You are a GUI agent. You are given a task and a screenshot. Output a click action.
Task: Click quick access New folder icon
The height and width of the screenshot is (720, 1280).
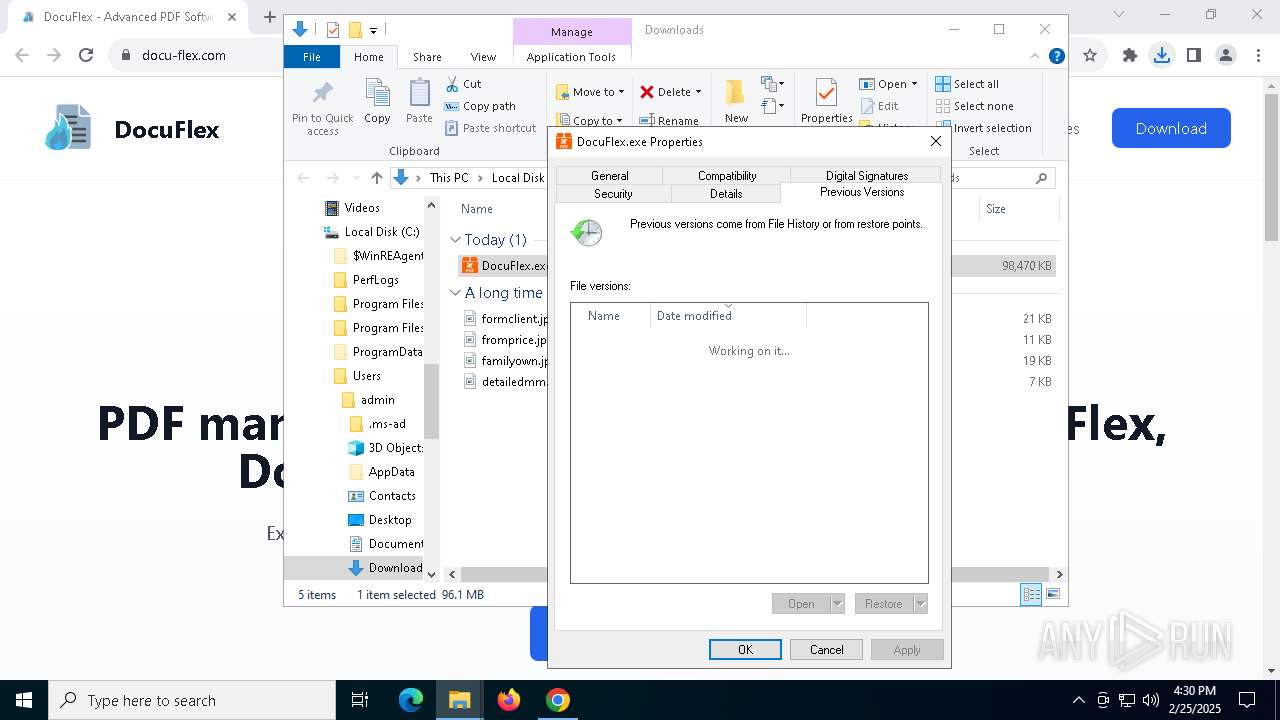(x=354, y=30)
